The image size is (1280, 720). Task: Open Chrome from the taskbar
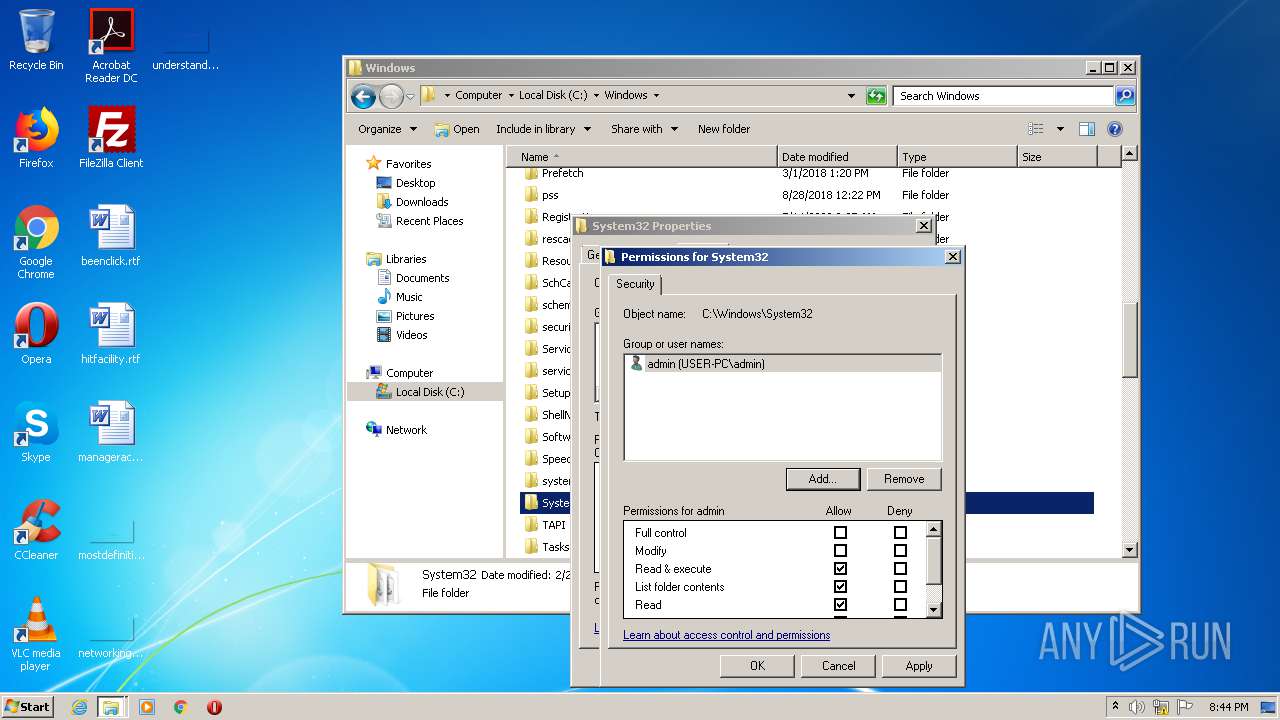[x=180, y=707]
